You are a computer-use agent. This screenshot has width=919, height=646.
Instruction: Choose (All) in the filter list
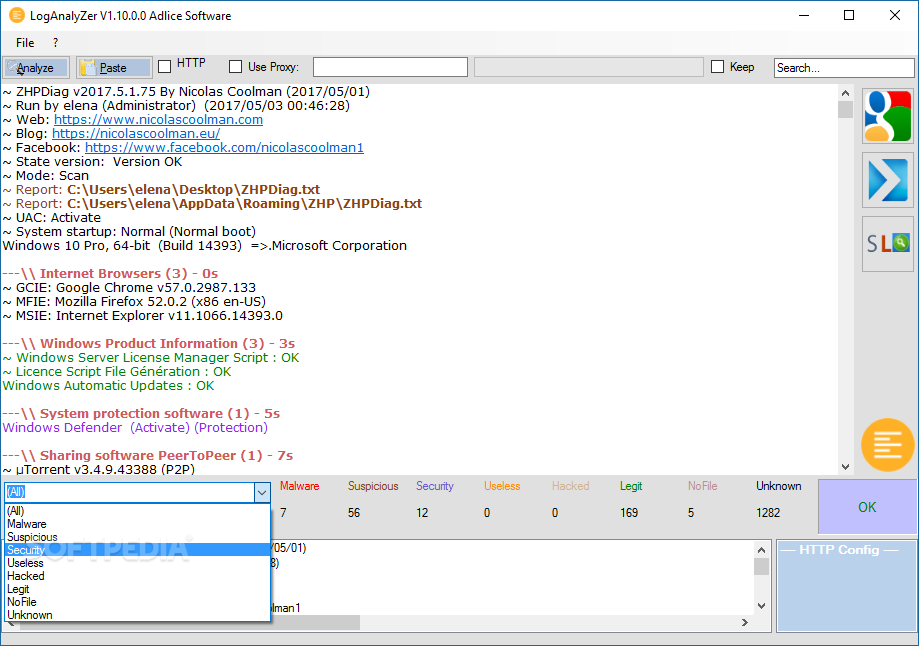point(137,511)
